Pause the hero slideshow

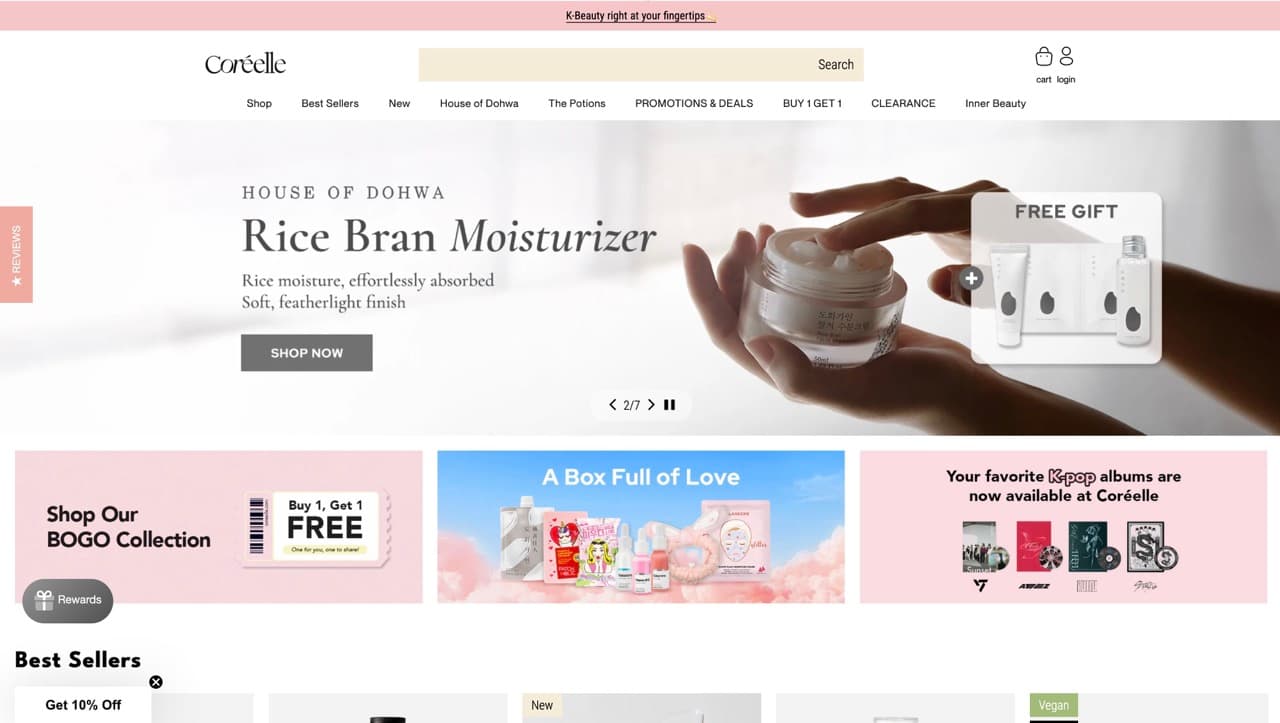670,405
